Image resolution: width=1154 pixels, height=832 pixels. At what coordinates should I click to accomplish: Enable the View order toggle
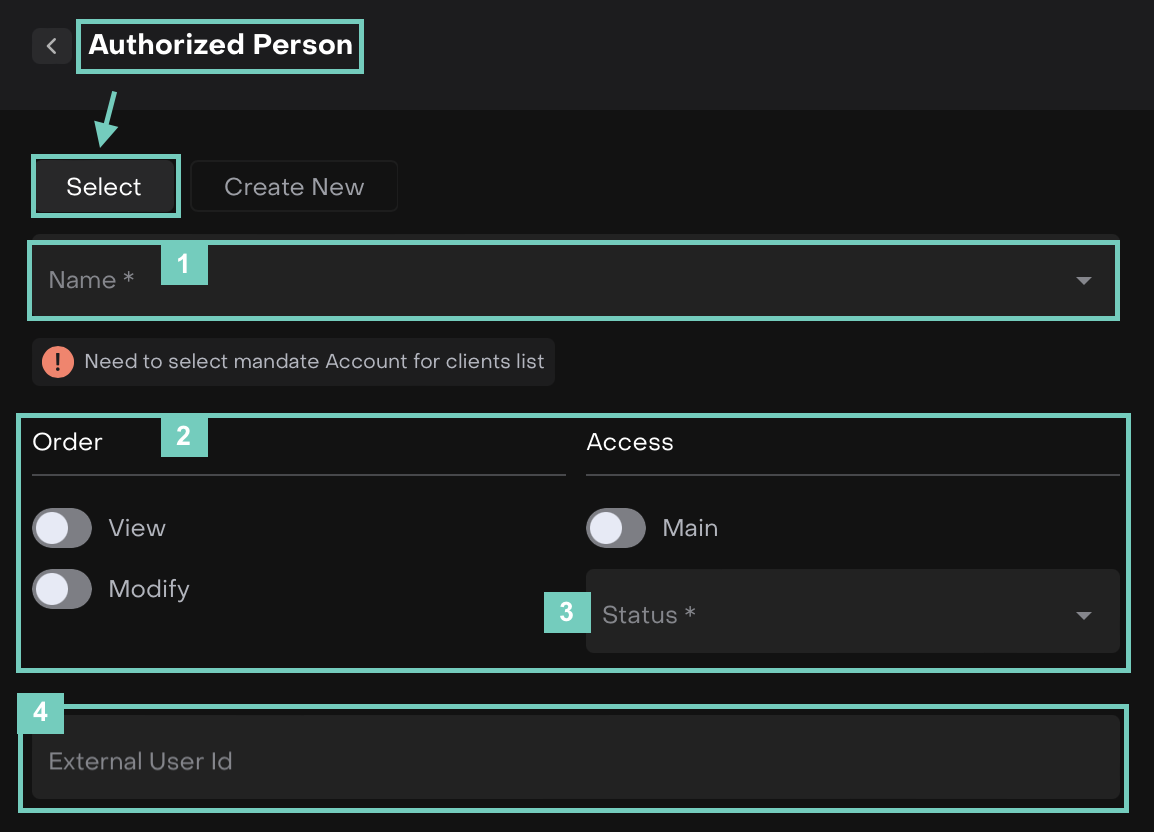coord(62,528)
